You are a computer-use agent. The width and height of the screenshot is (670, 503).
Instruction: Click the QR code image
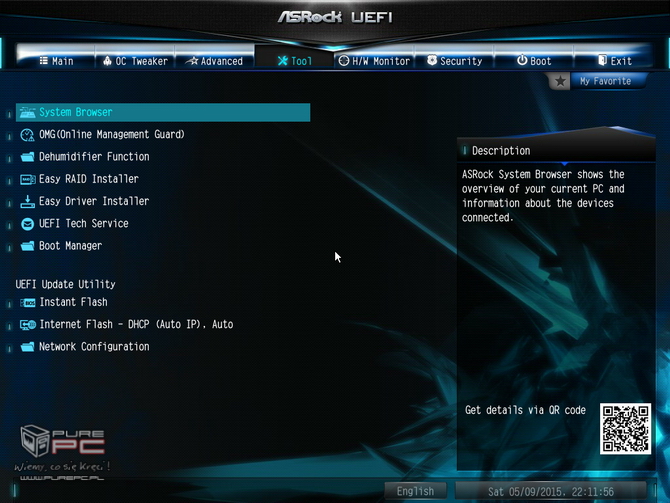point(625,429)
